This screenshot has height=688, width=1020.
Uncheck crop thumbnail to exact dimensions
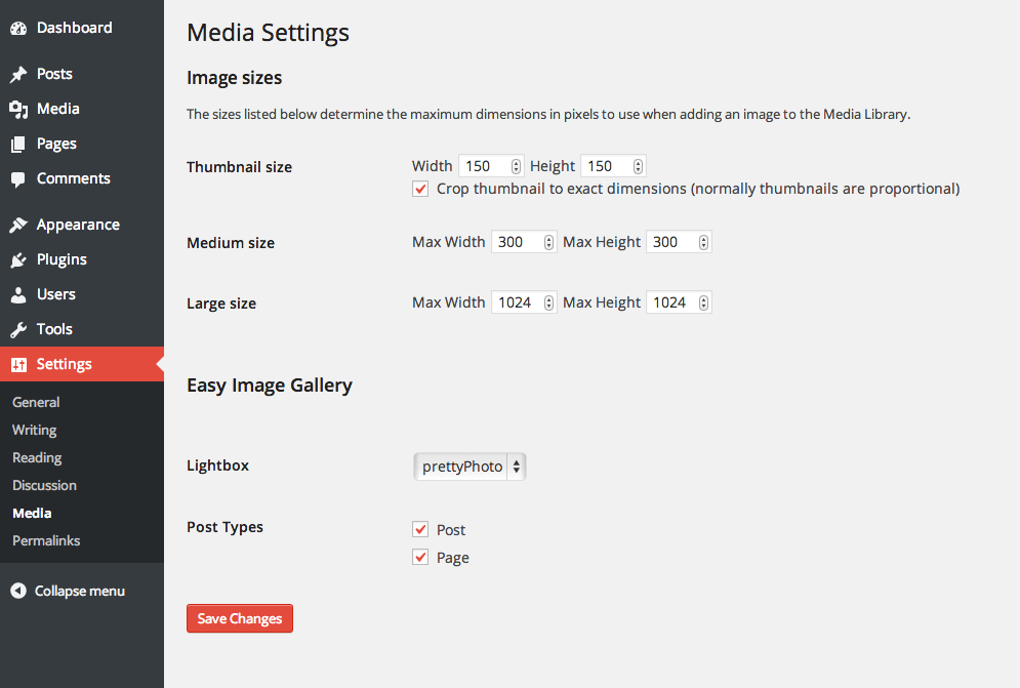[420, 188]
